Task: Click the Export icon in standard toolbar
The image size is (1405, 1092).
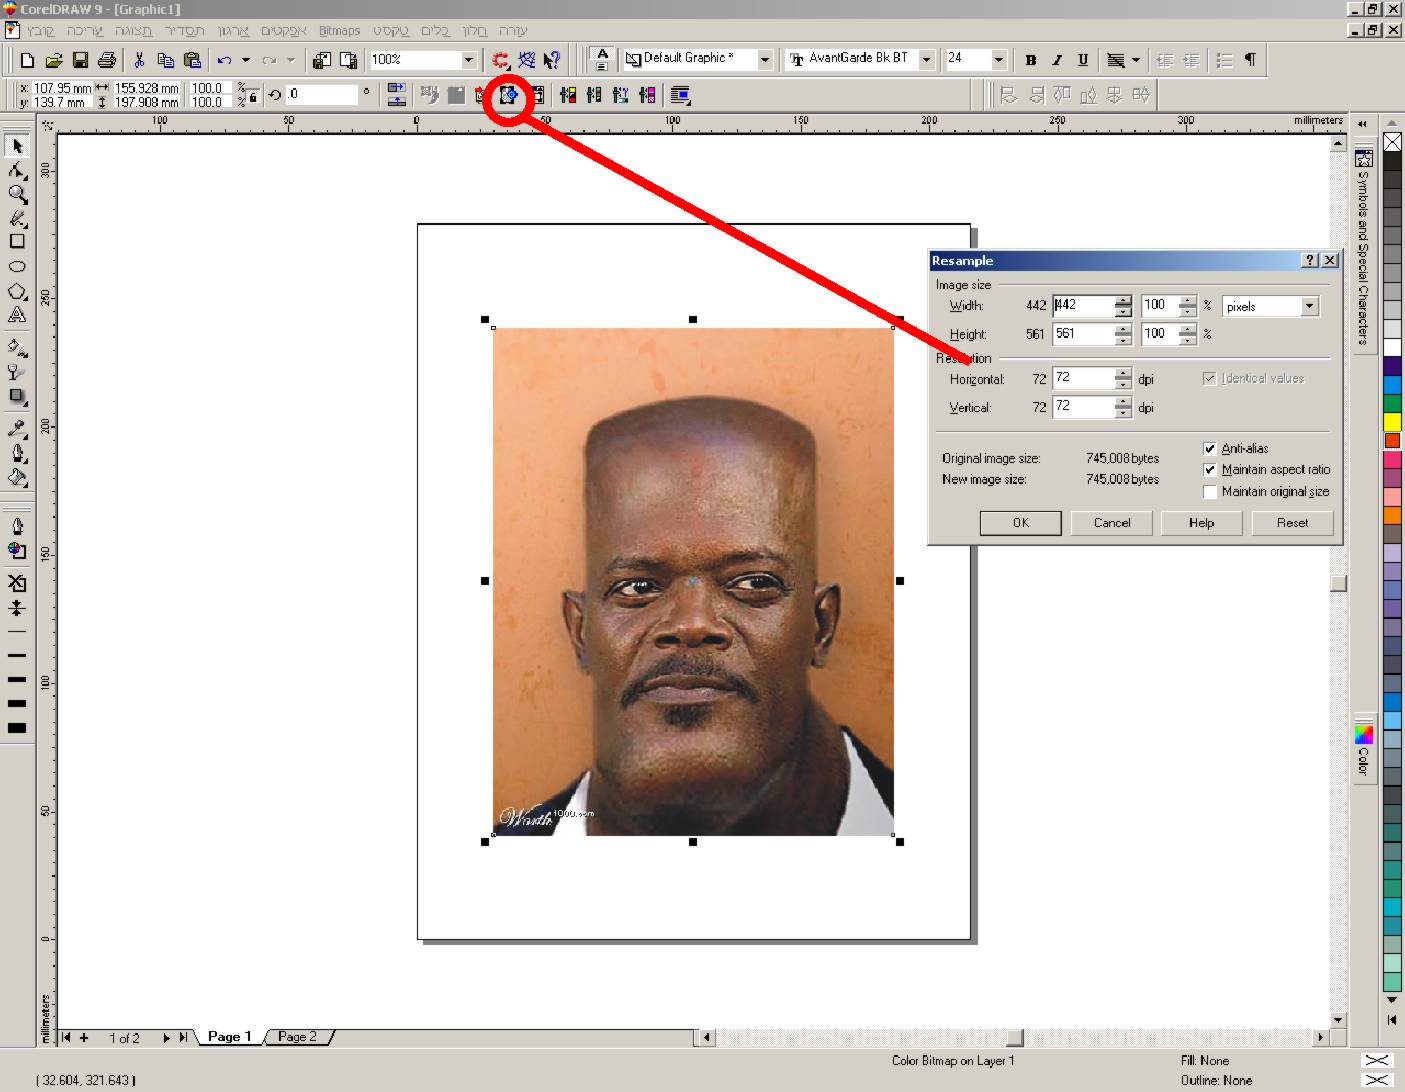Action: click(349, 60)
